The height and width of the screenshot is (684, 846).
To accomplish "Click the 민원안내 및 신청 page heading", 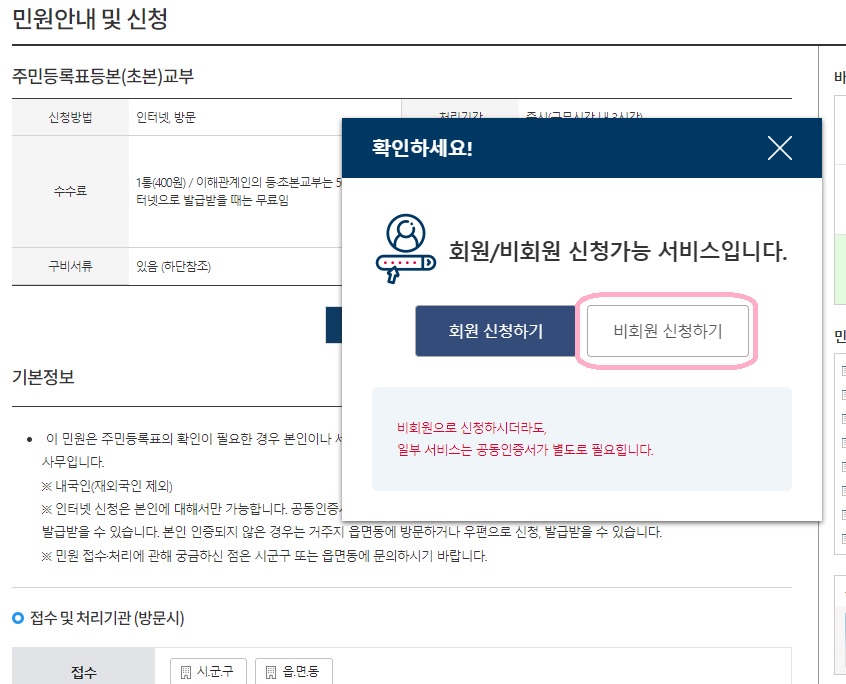I will pos(90,19).
